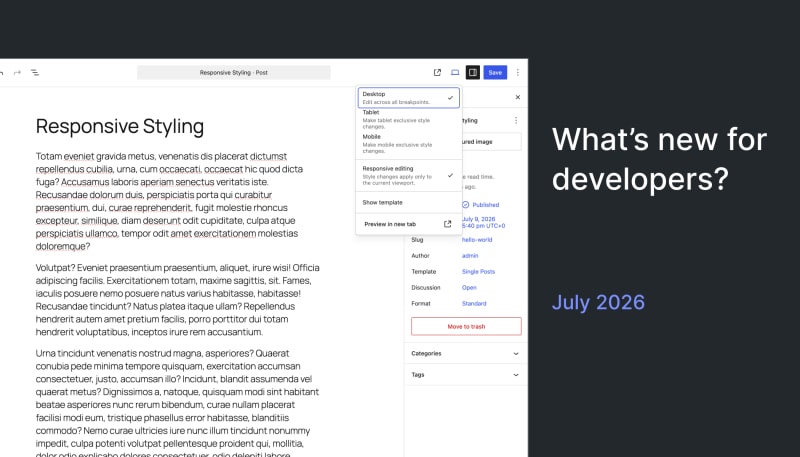Screen dimensions: 800x457
Task: Click the laptop preview device icon
Action: (x=455, y=72)
